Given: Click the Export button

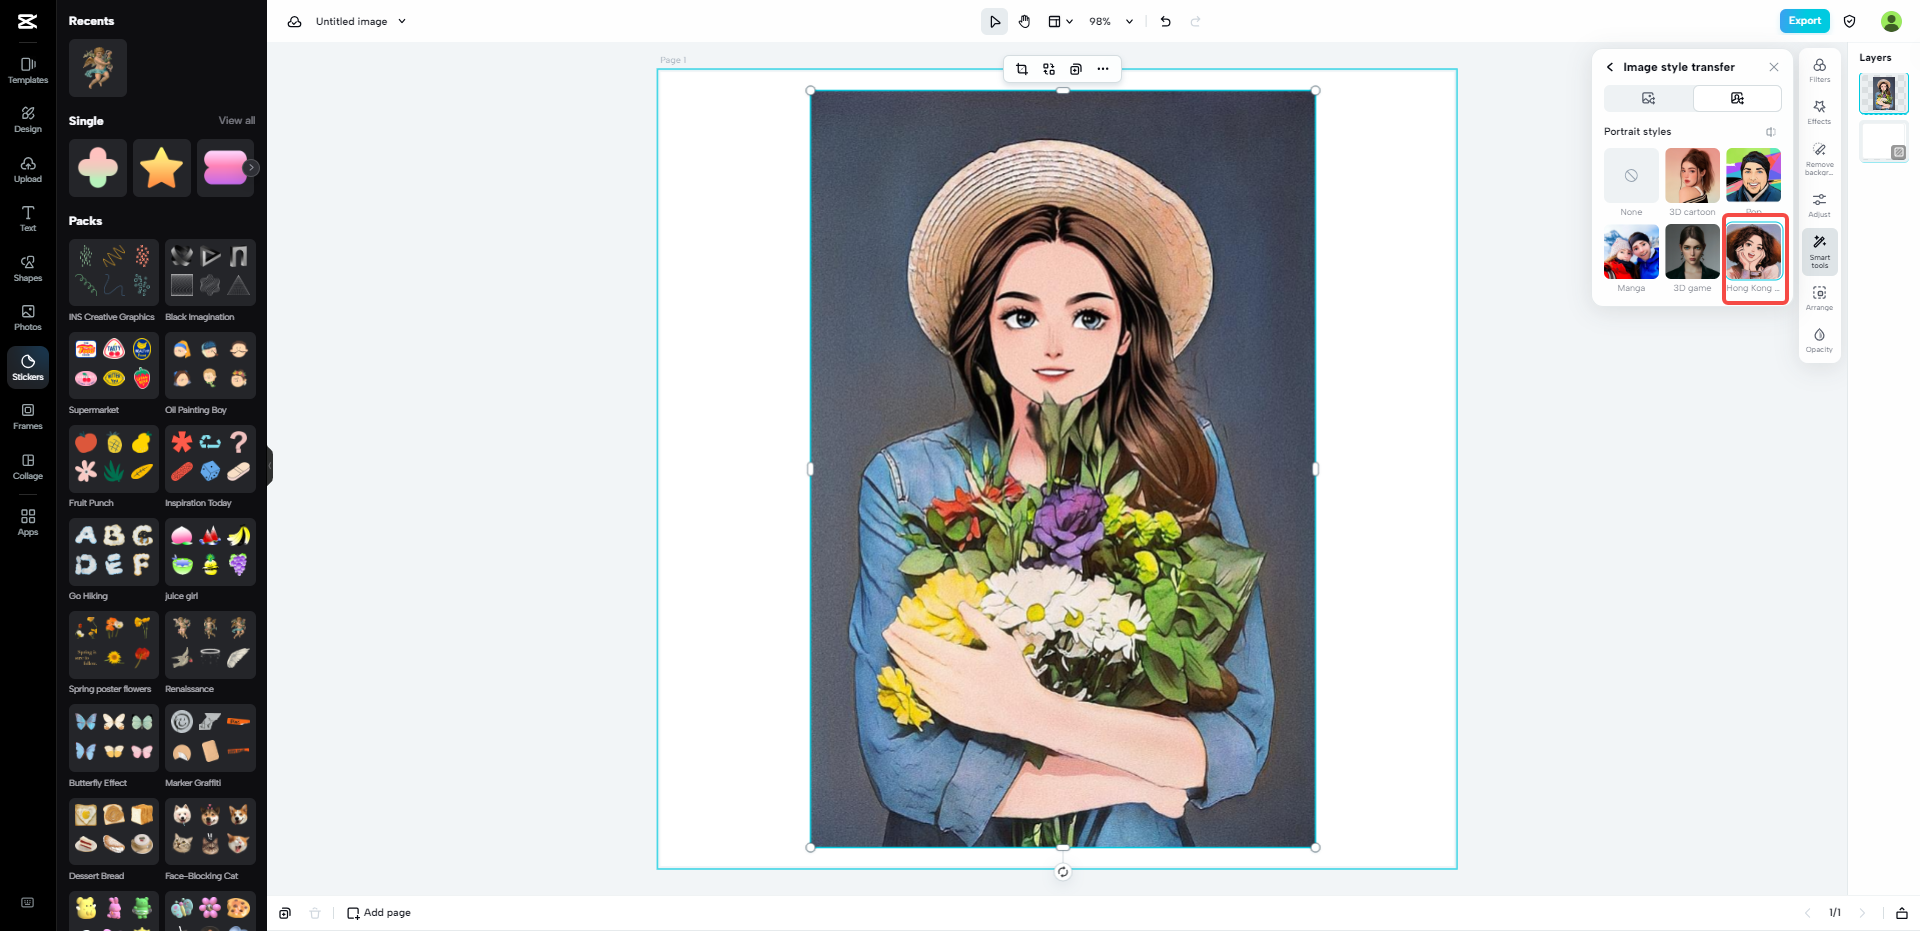Looking at the screenshot, I should point(1805,21).
